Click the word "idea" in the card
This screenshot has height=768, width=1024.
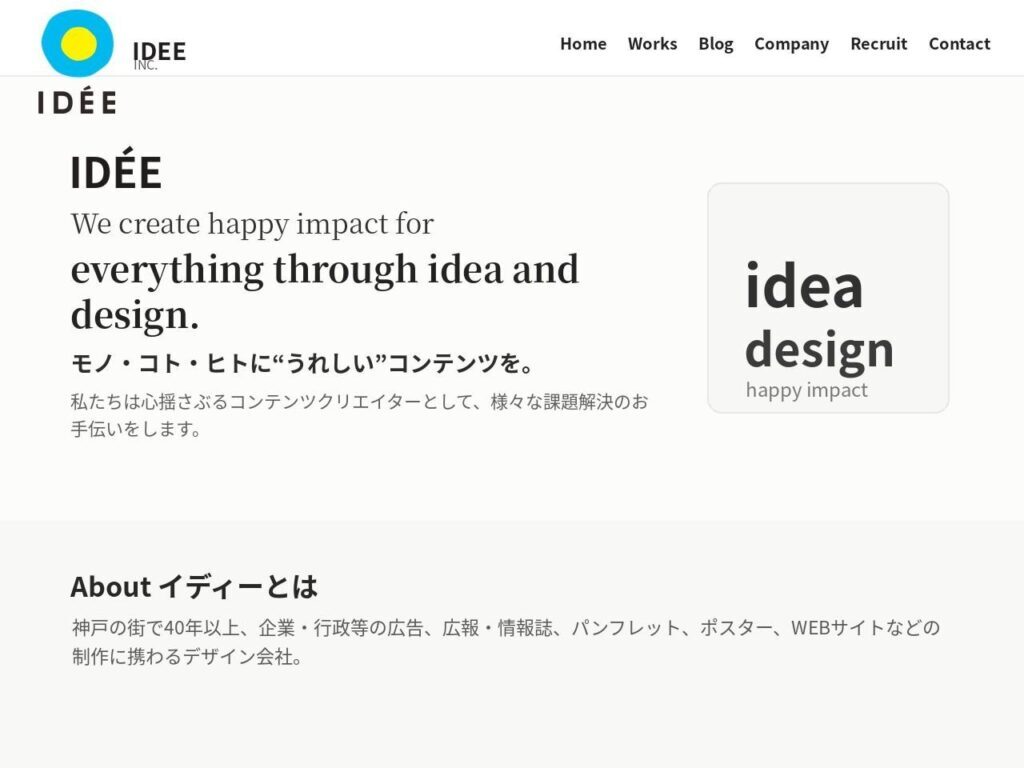(x=804, y=287)
